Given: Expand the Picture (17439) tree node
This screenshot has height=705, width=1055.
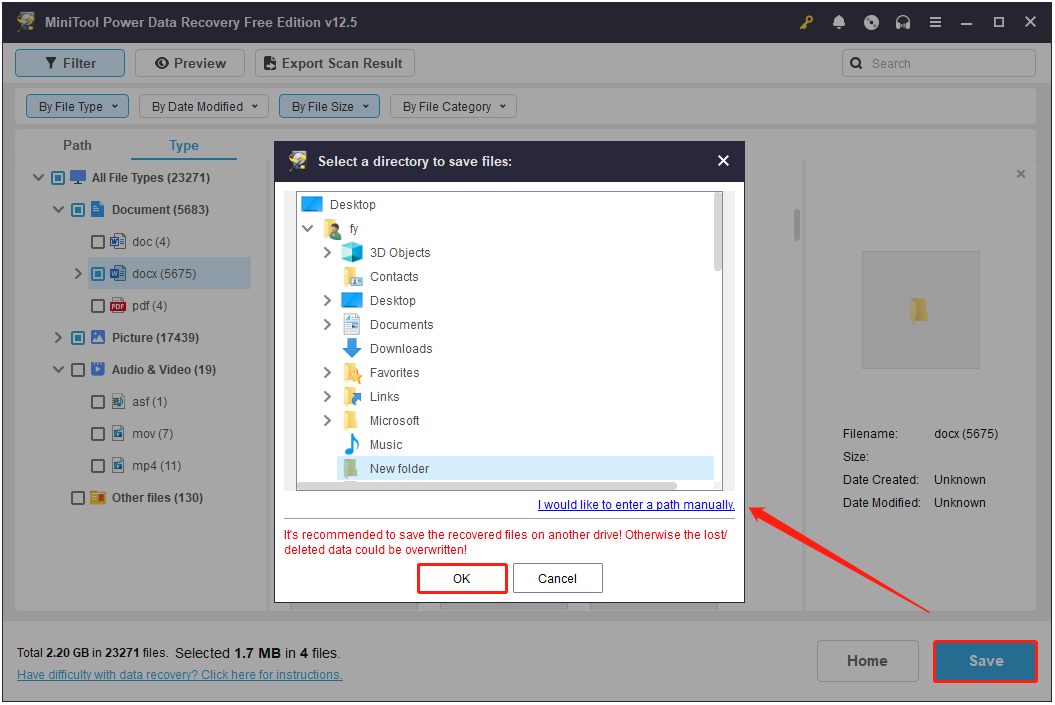Looking at the screenshot, I should [x=58, y=337].
